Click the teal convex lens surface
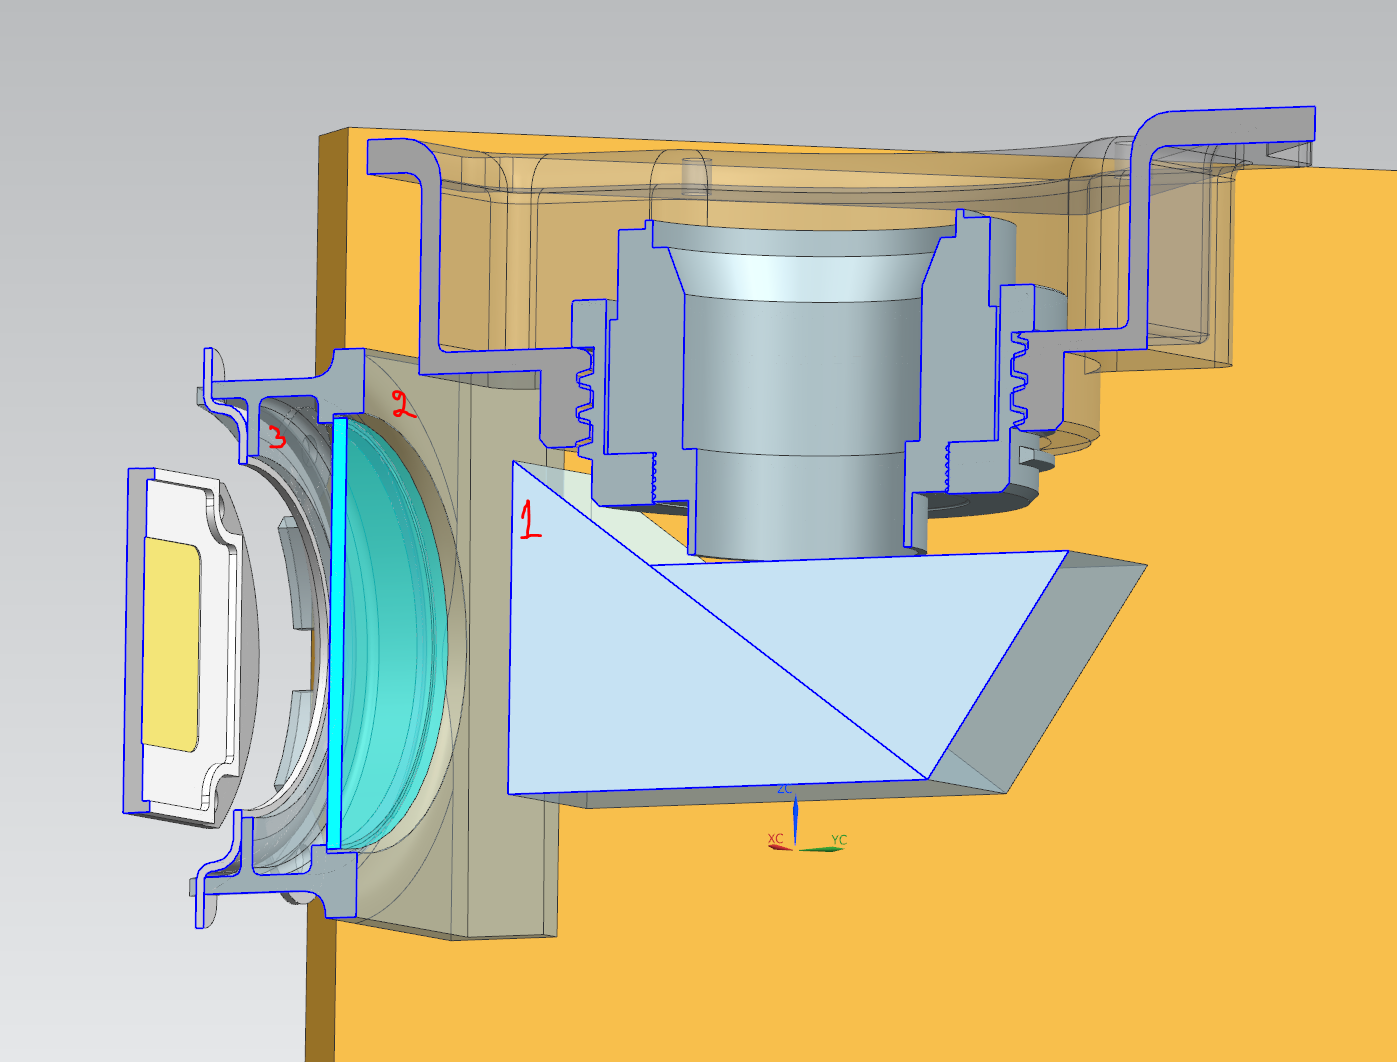Viewport: 1397px width, 1062px height. coord(400,640)
